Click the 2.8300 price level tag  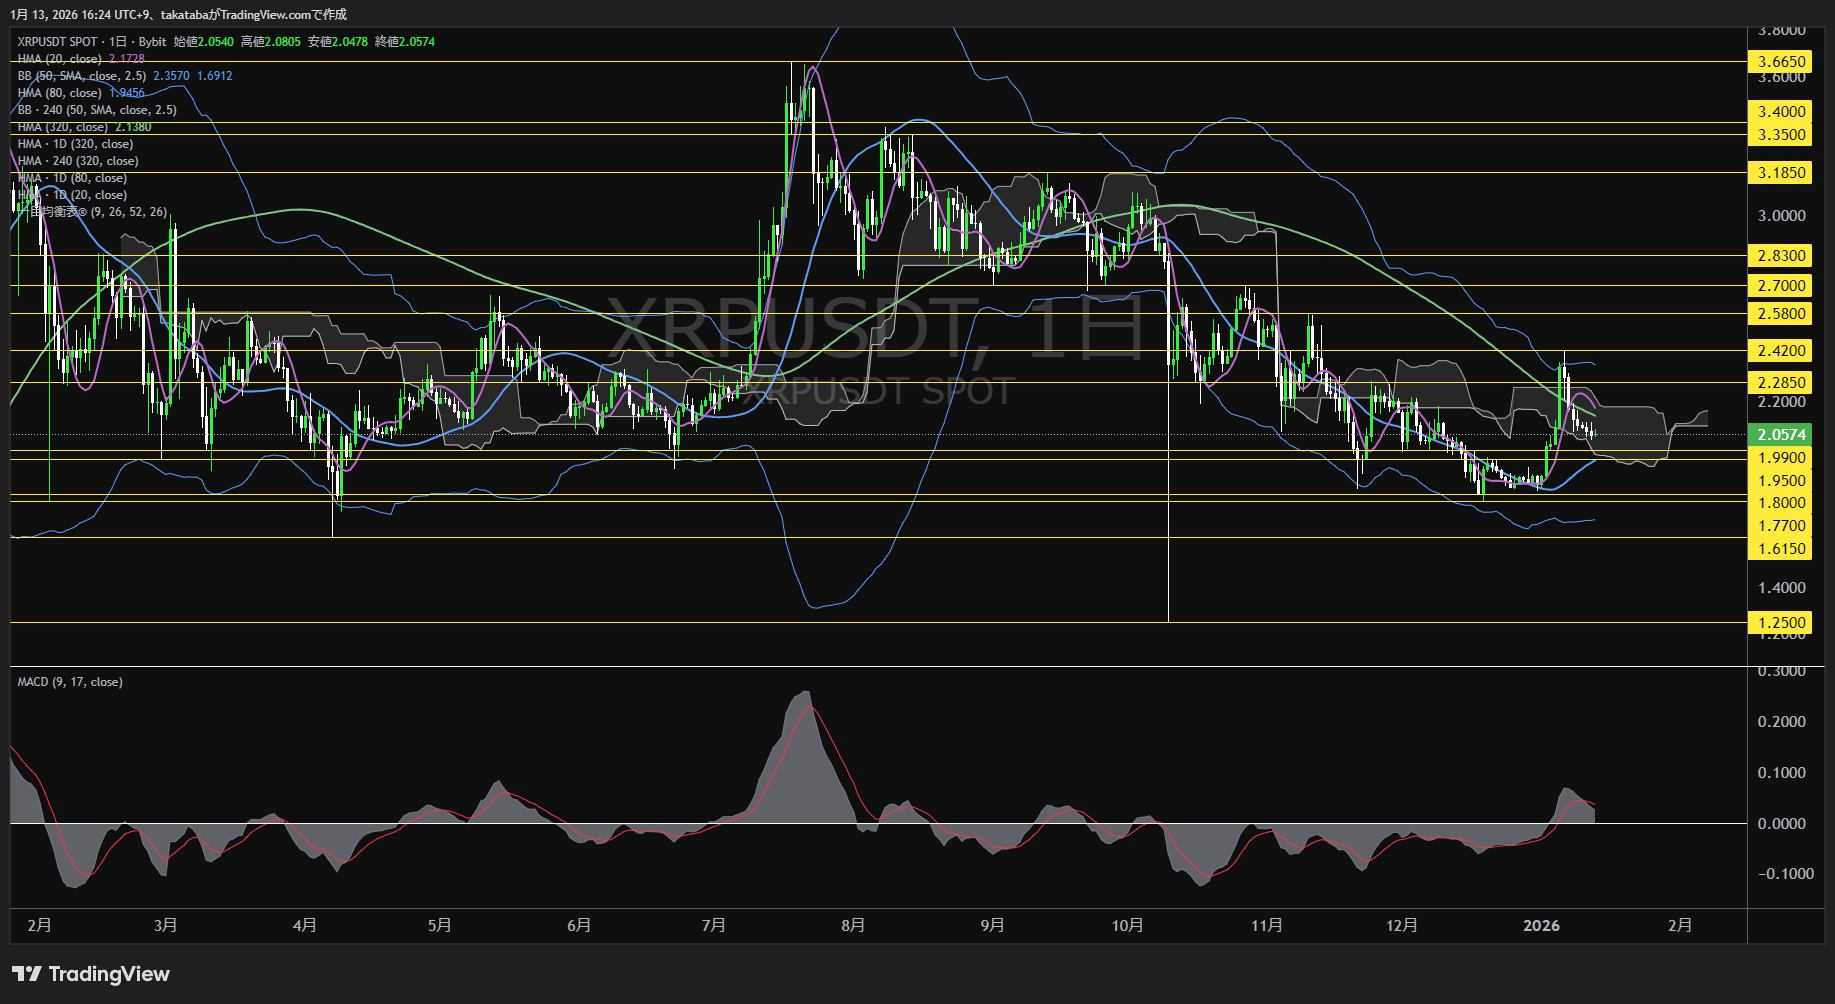point(1781,255)
